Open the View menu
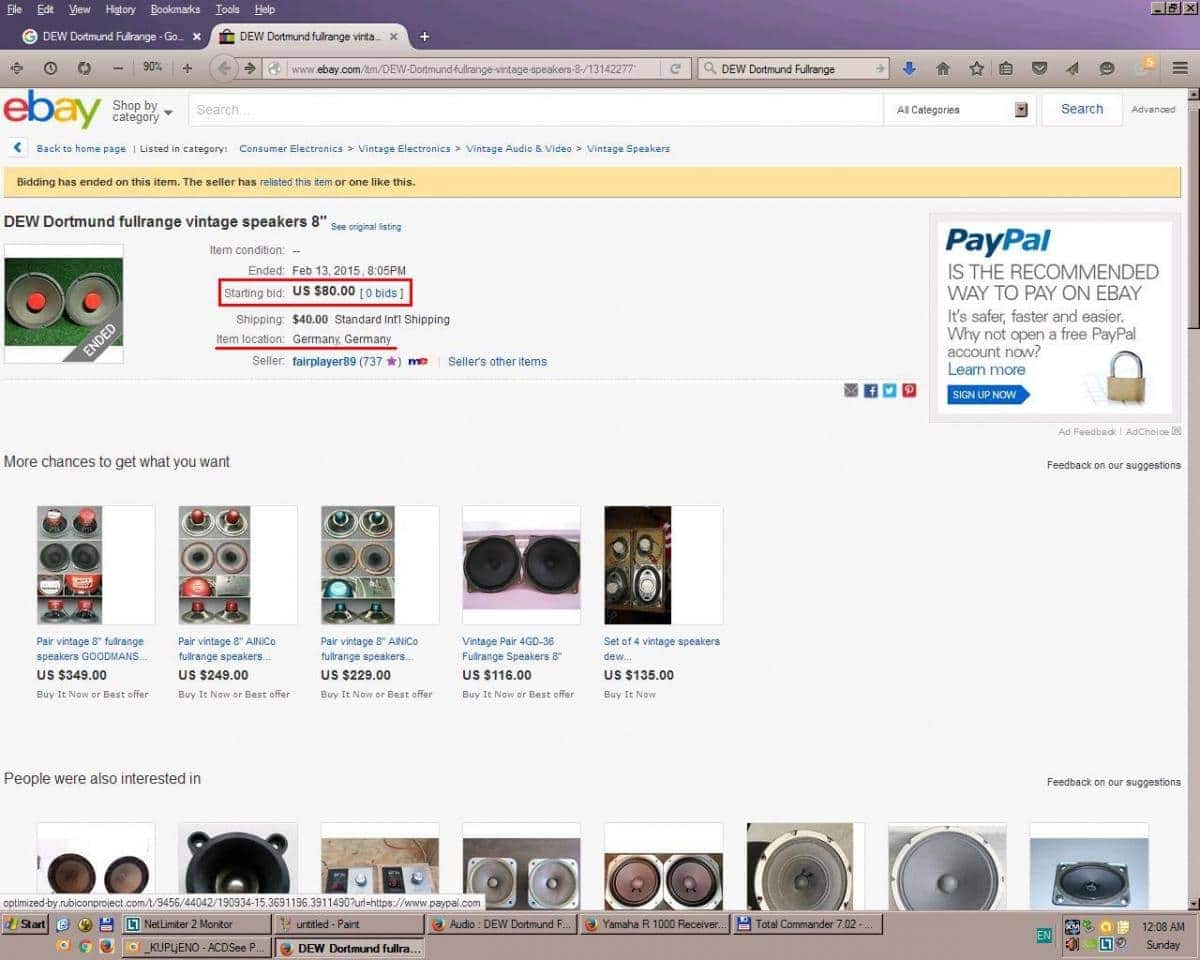Image resolution: width=1200 pixels, height=960 pixels. click(x=79, y=9)
